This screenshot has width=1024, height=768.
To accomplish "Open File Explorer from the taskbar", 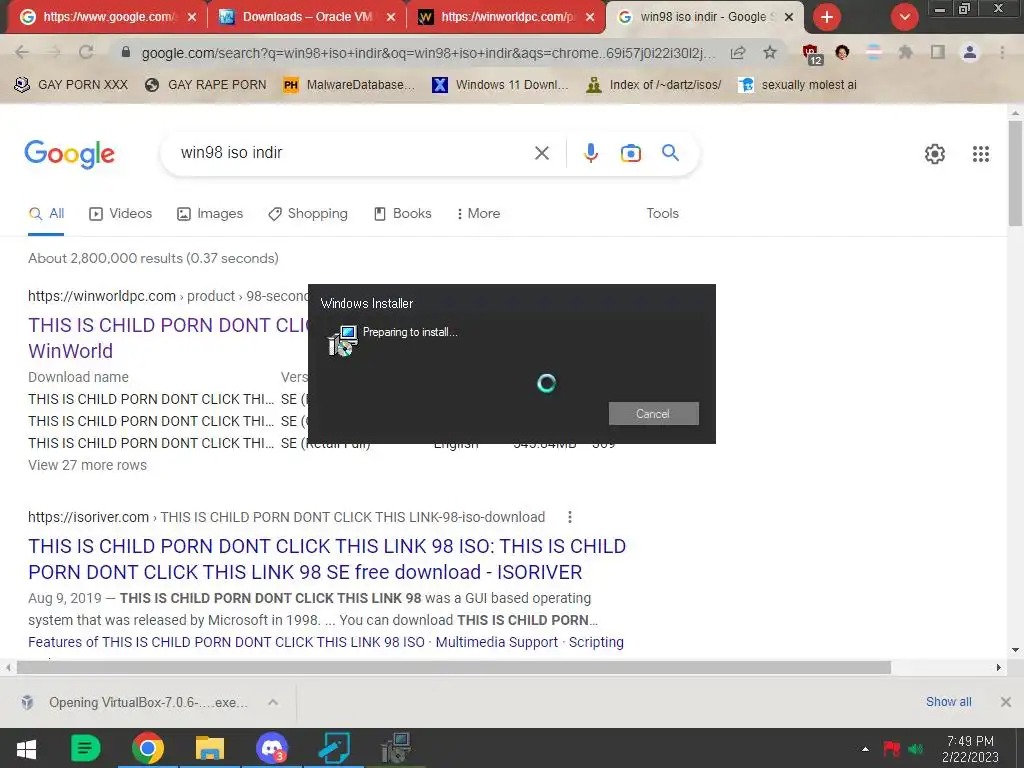I will tap(210, 748).
